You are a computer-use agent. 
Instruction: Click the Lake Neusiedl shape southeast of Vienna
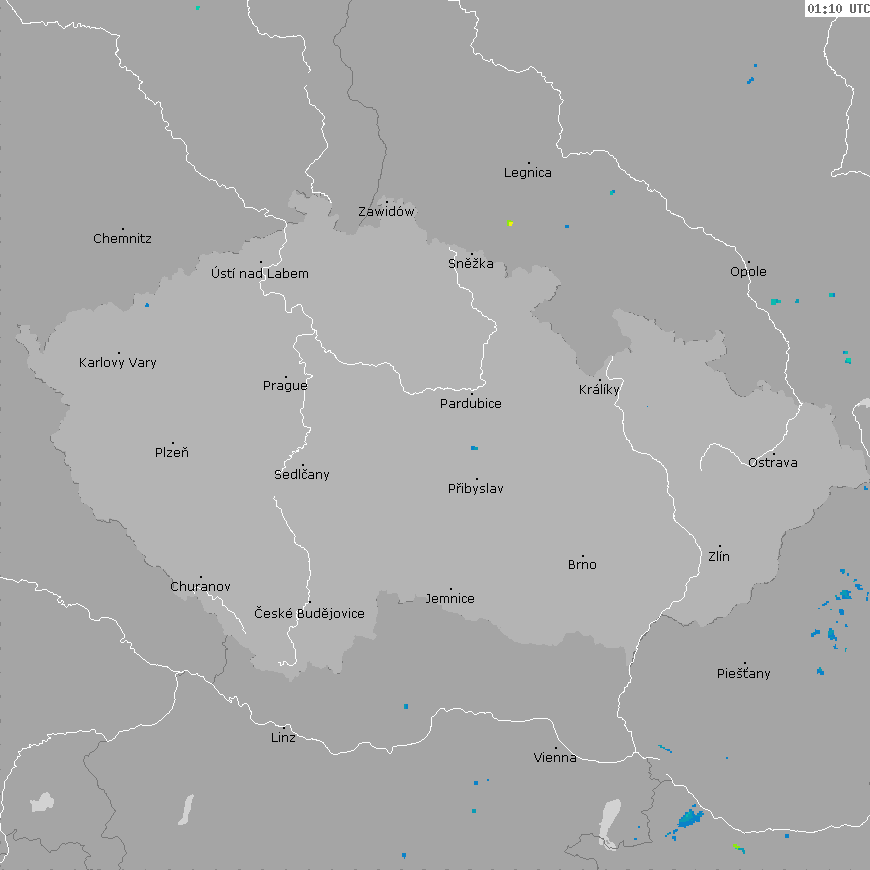click(612, 820)
